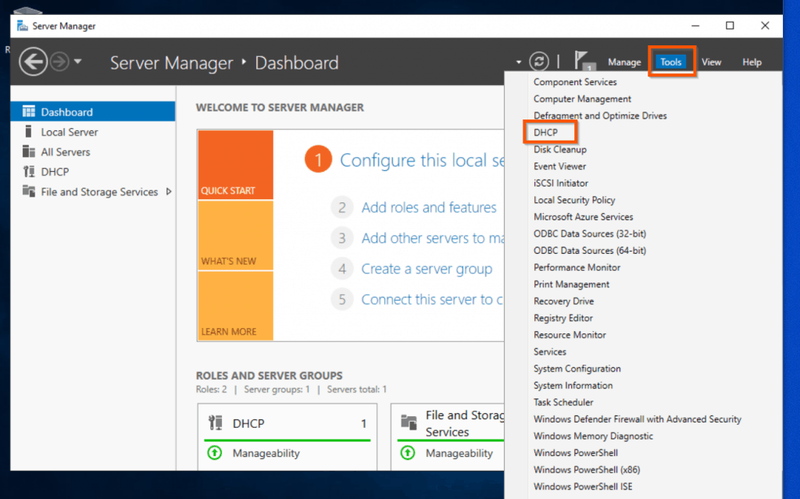Click DHCP tile Manageability status icon
The height and width of the screenshot is (499, 800).
click(x=215, y=453)
